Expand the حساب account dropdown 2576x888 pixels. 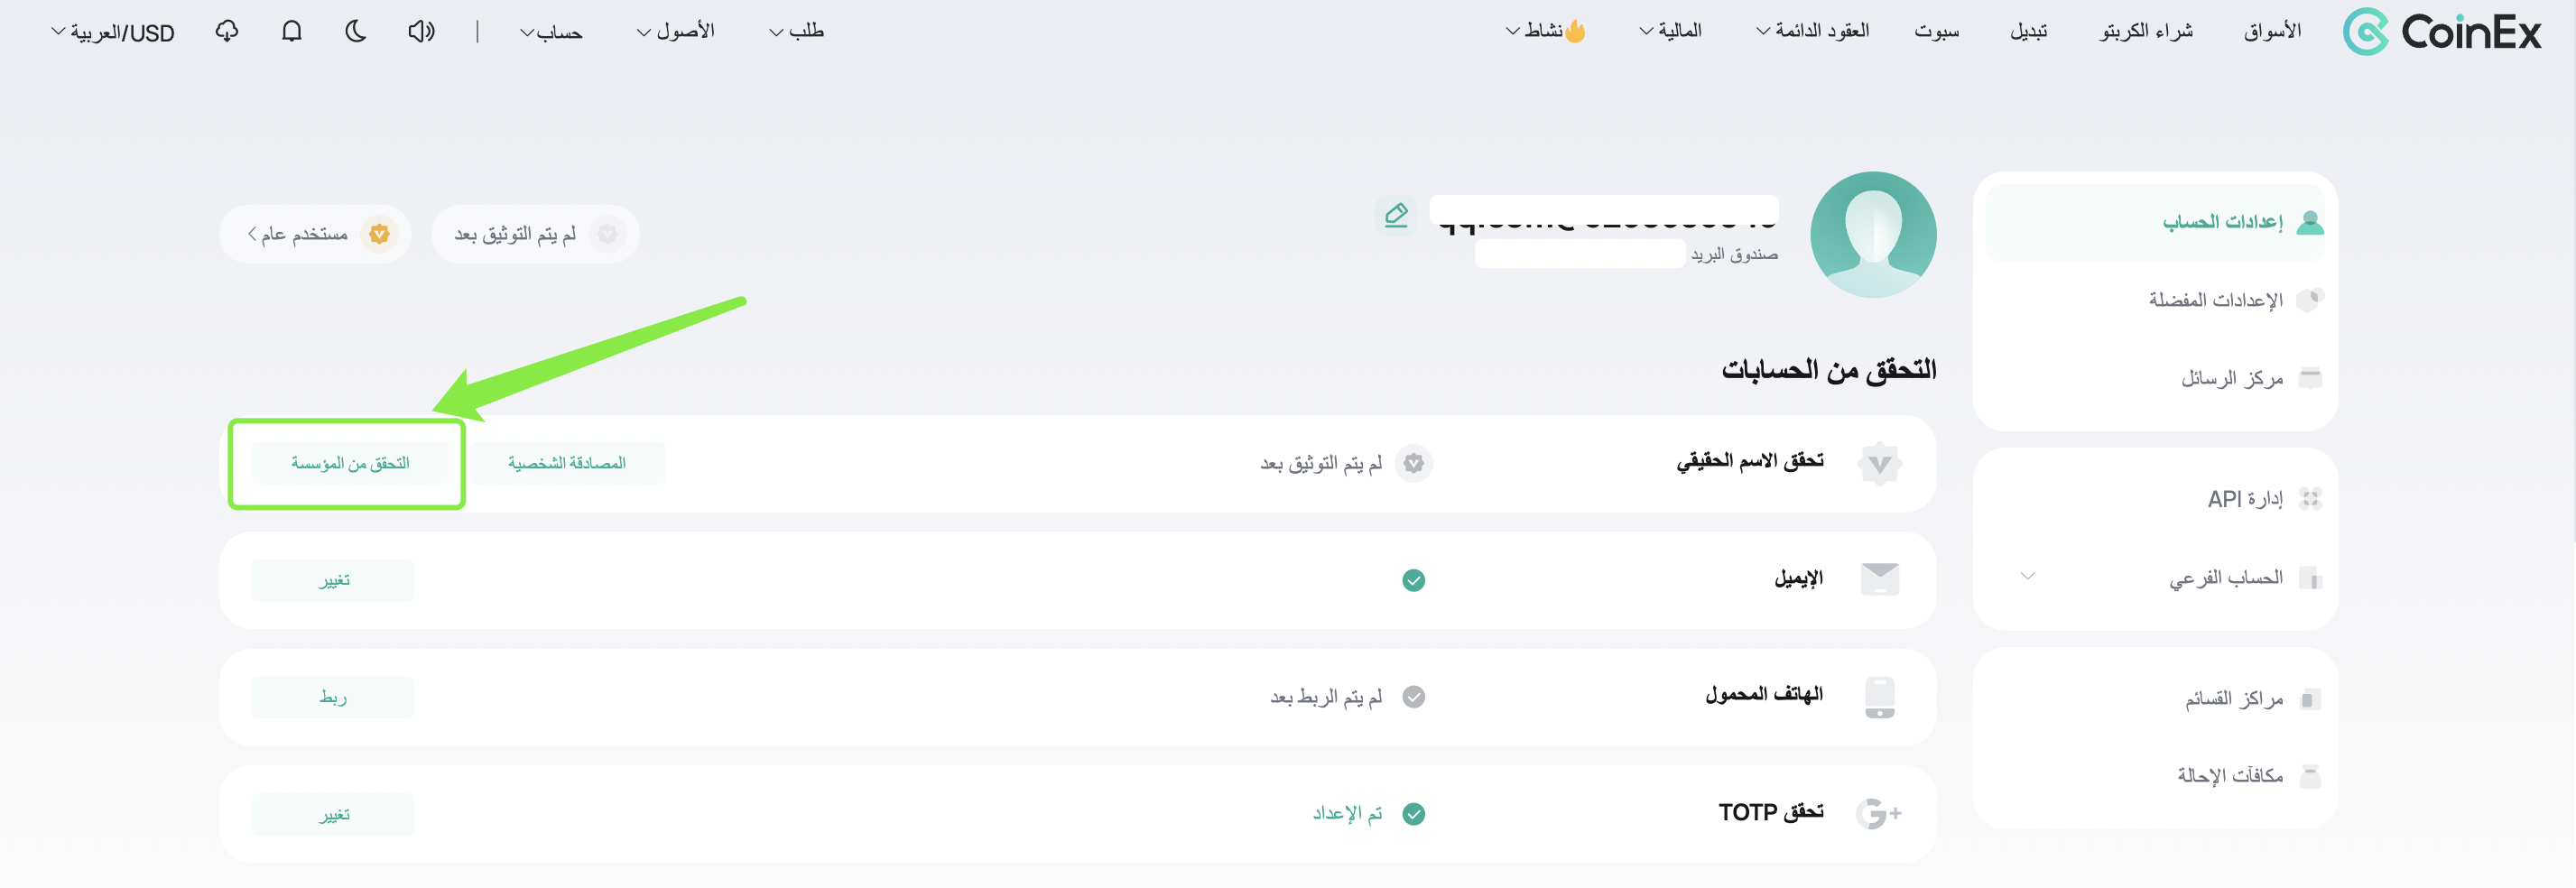551,32
